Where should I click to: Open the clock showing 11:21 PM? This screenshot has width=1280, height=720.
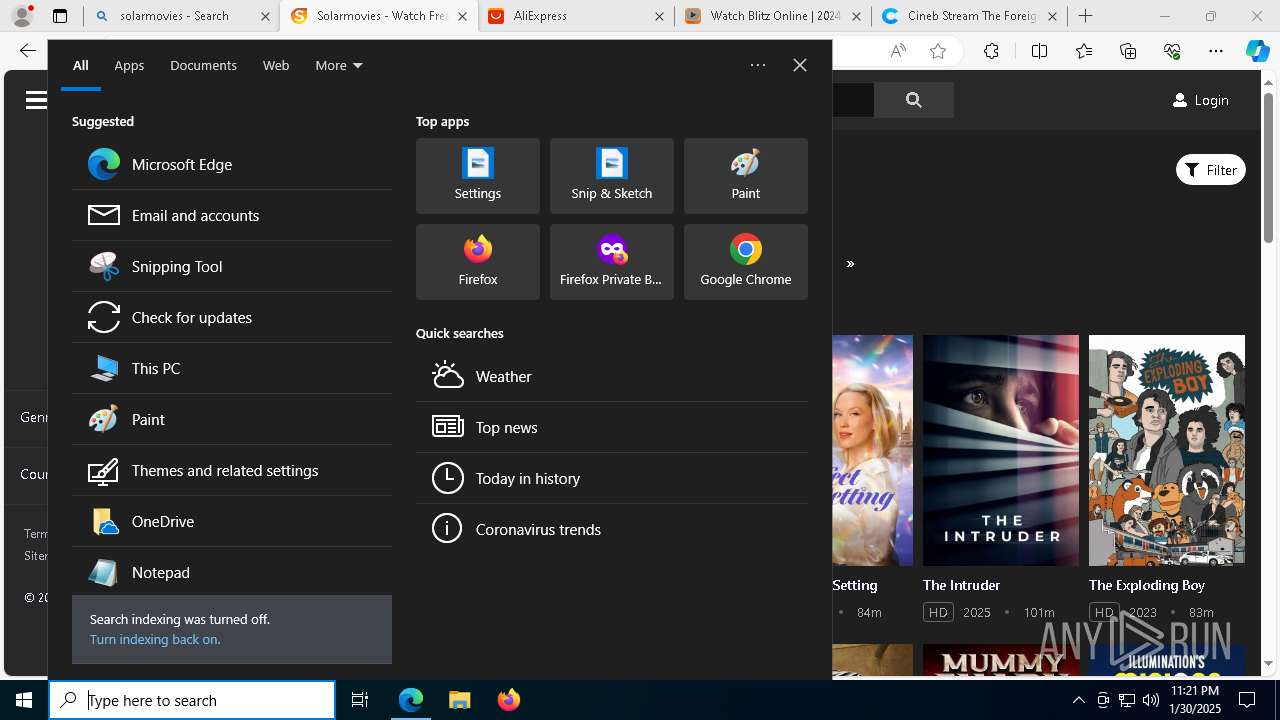coord(1194,700)
